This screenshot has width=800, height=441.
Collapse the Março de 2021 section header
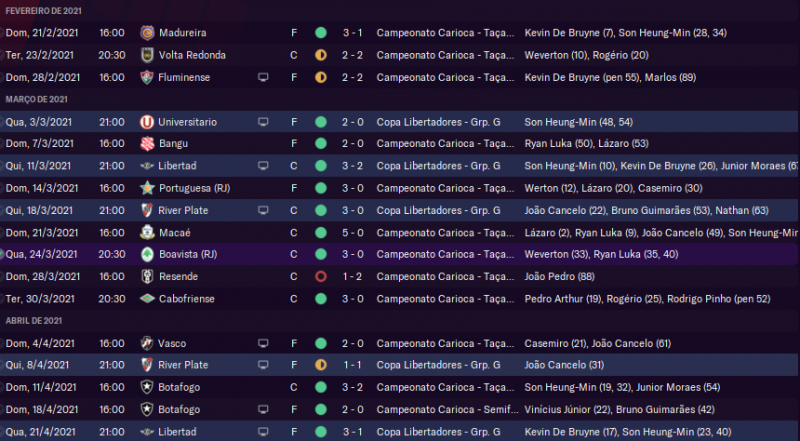click(36, 99)
